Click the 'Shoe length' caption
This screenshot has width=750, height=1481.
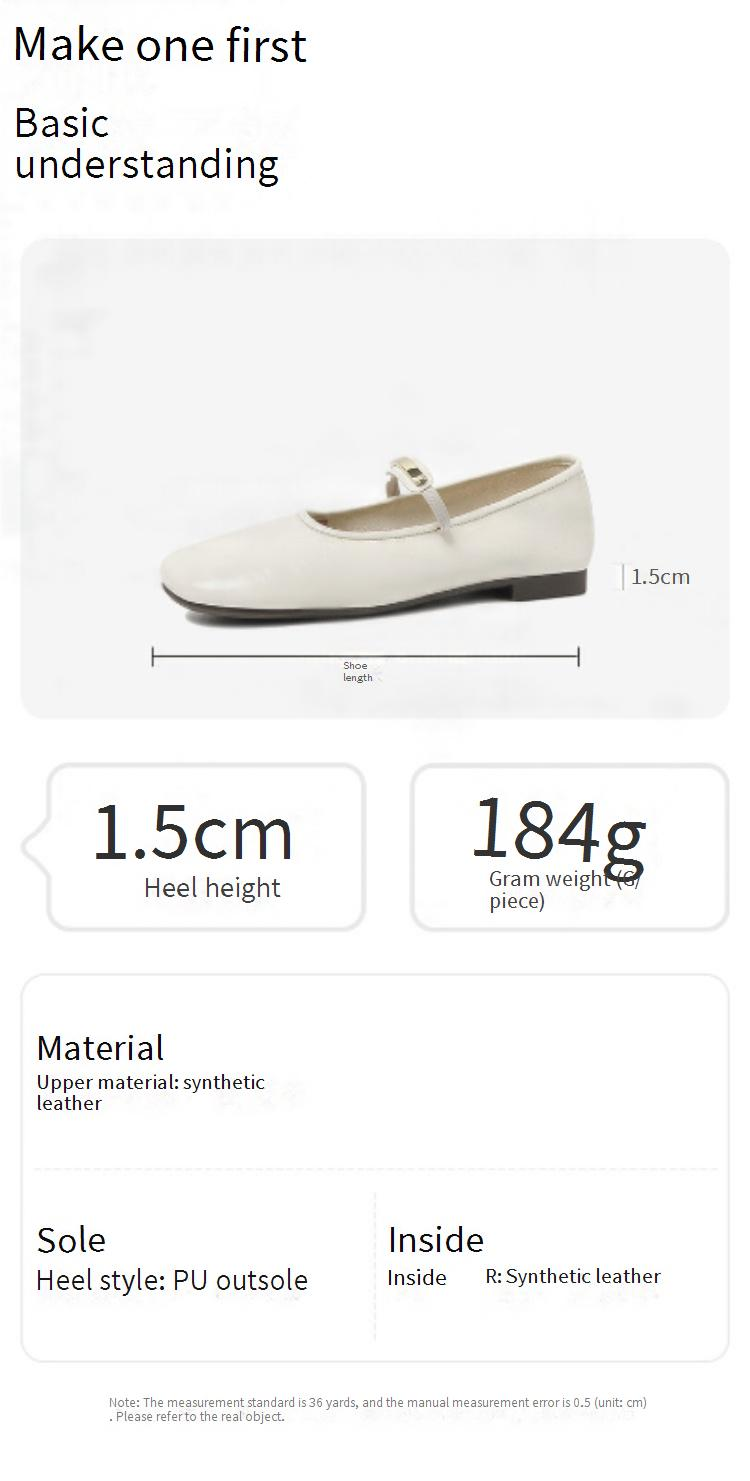click(x=356, y=671)
